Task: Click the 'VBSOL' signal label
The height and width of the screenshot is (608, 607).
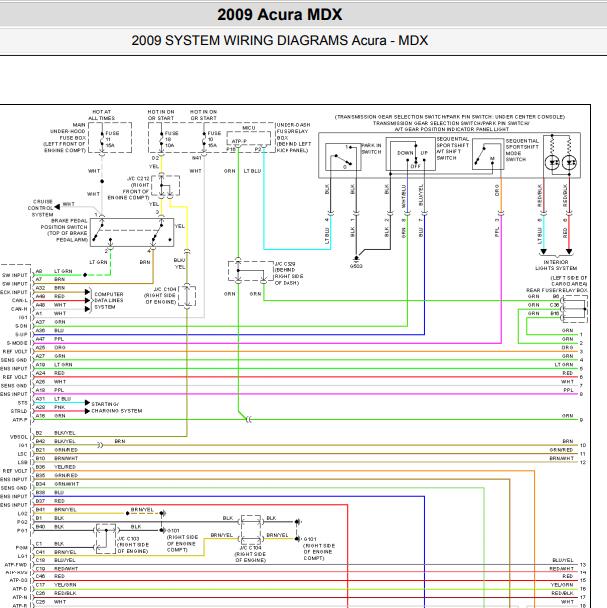Action: (x=19, y=437)
